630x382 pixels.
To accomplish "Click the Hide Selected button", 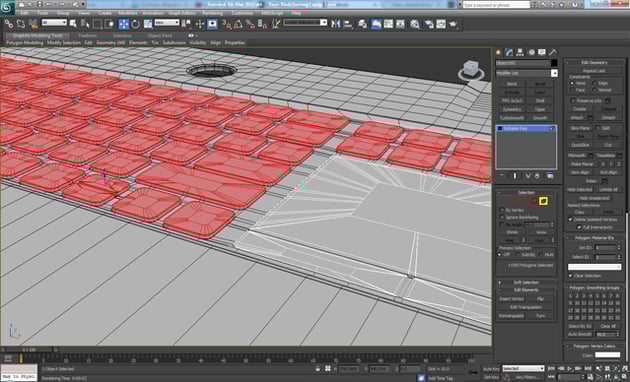I will tap(580, 190).
